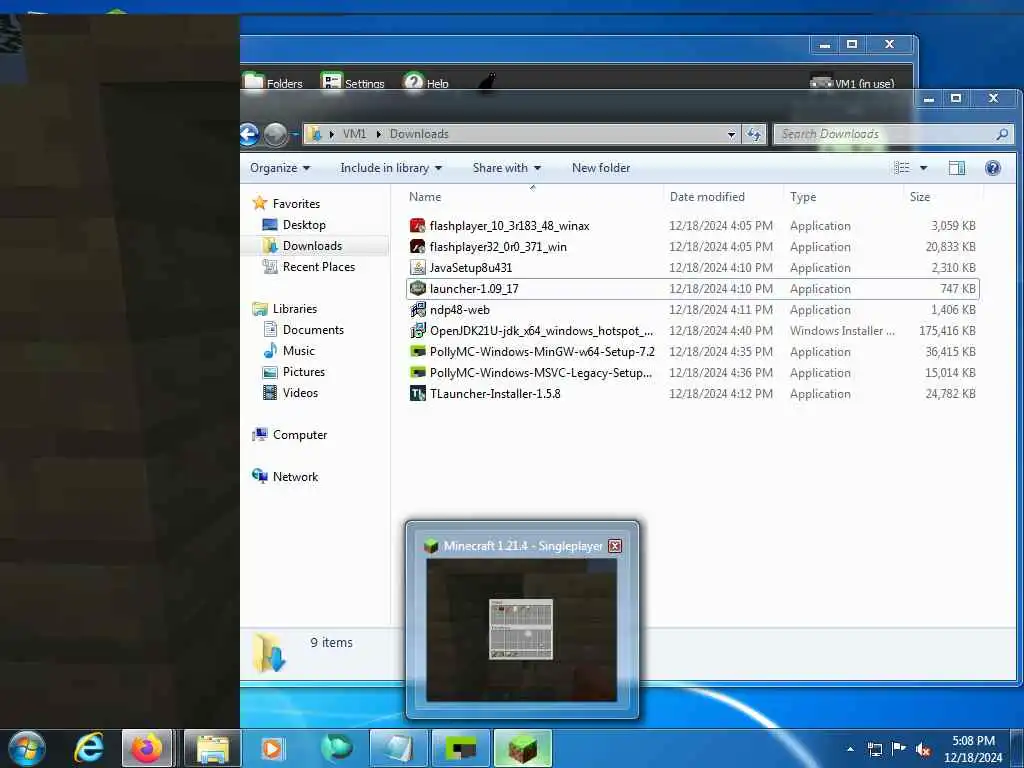Select Computer in navigation pane
This screenshot has width=1024, height=768.
point(300,435)
